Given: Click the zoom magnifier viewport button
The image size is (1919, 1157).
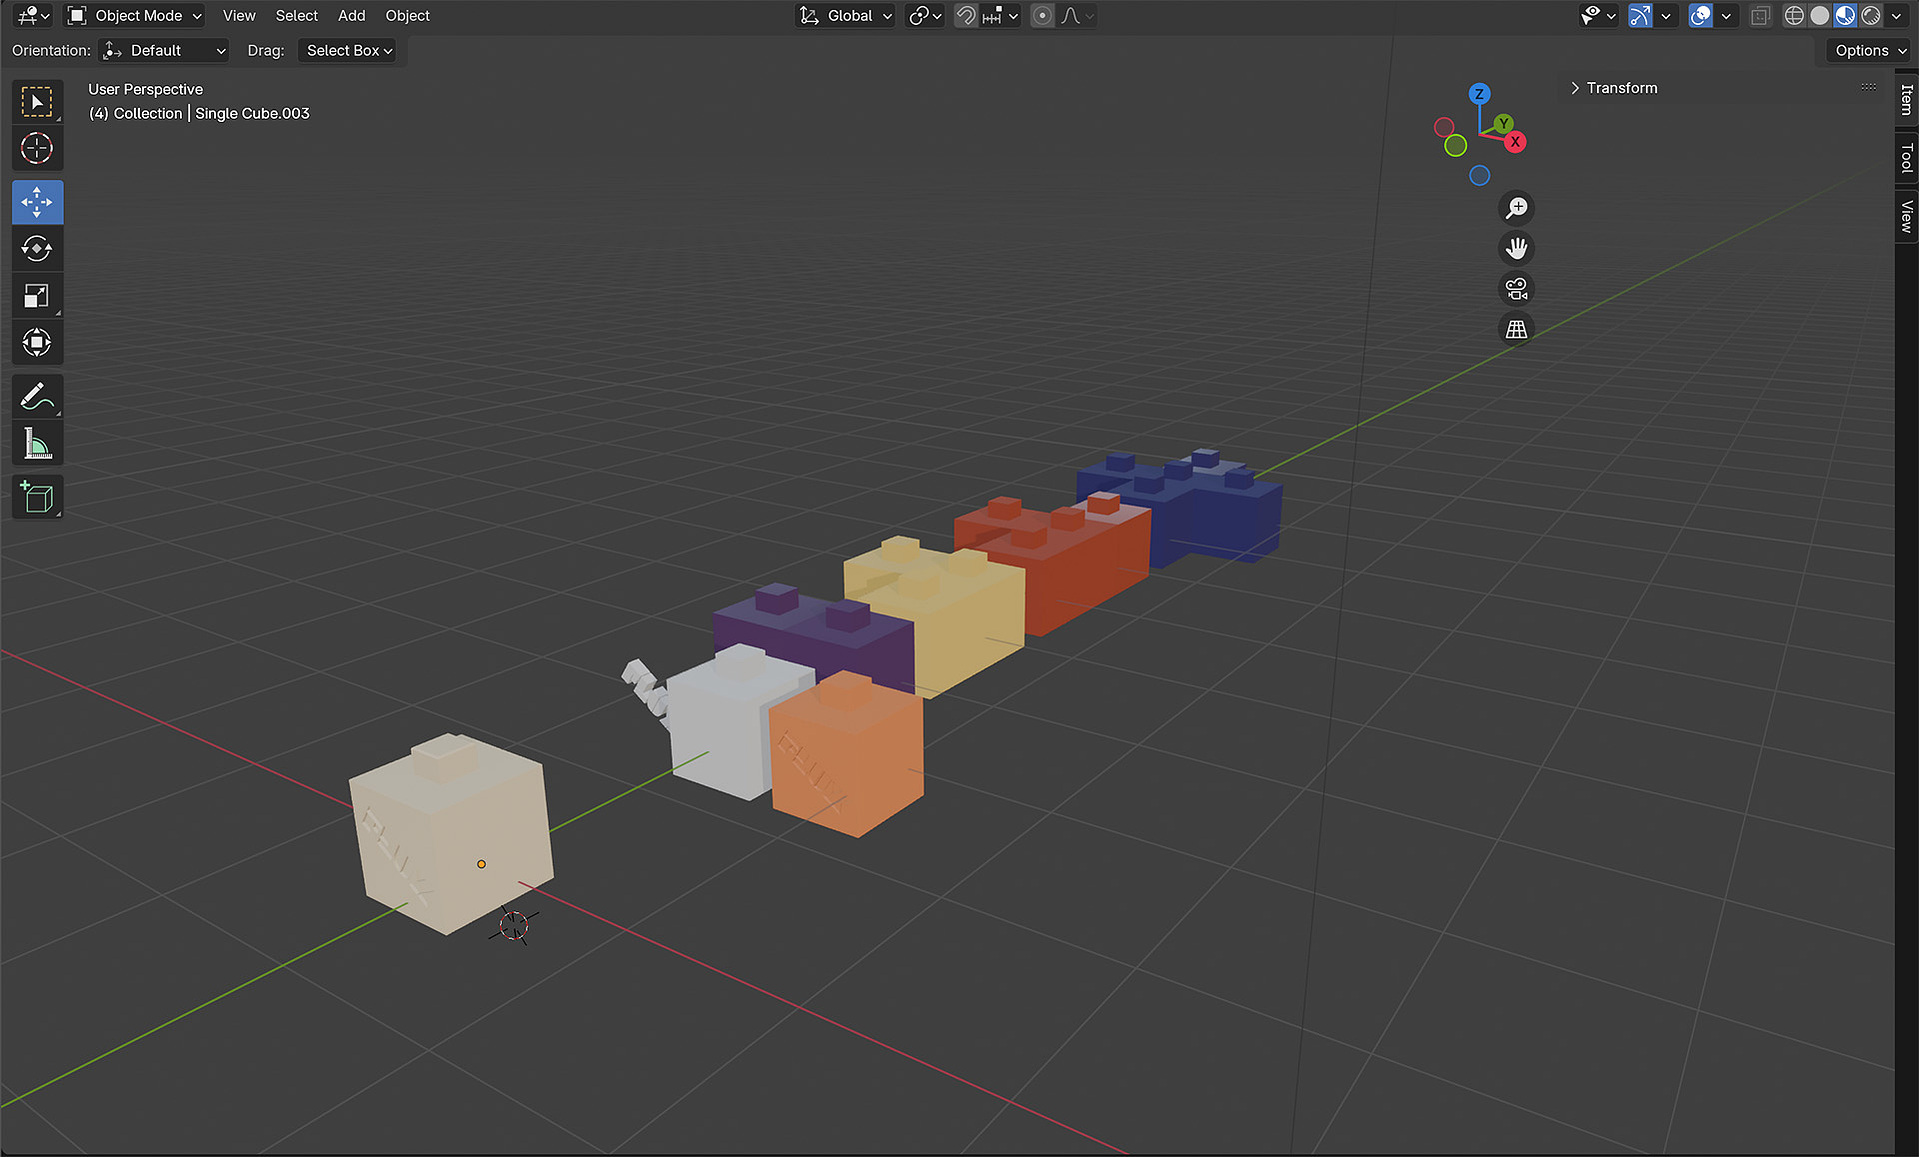Looking at the screenshot, I should click(1517, 208).
